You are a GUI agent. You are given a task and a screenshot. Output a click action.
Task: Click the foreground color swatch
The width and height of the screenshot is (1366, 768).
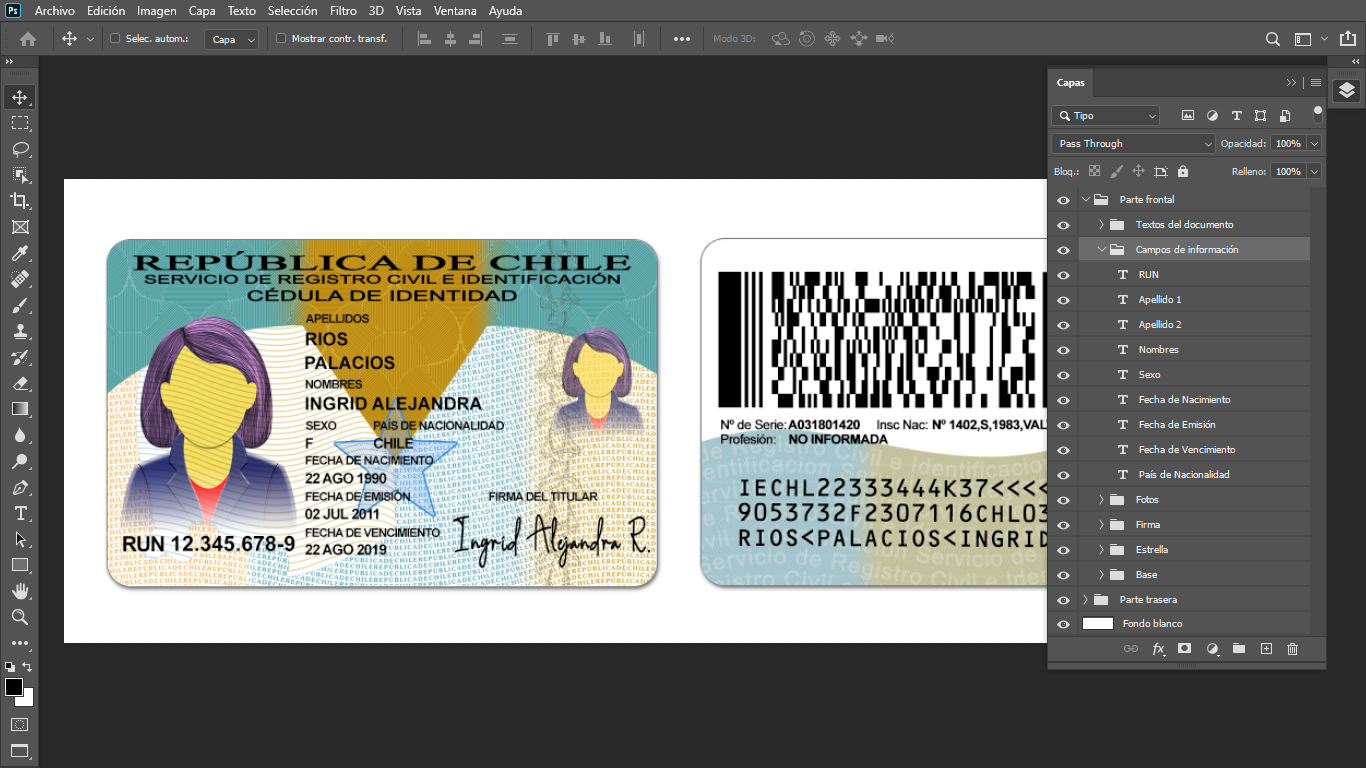tap(13, 687)
